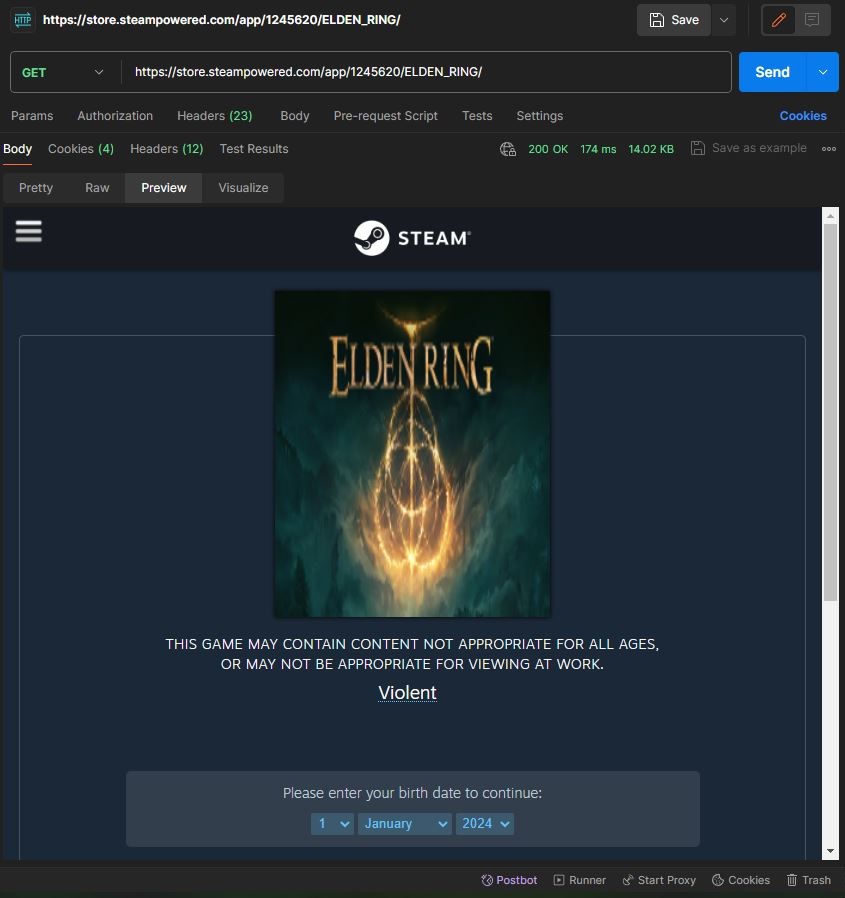845x898 pixels.
Task: Click the 200 OK status text
Action: pos(548,149)
